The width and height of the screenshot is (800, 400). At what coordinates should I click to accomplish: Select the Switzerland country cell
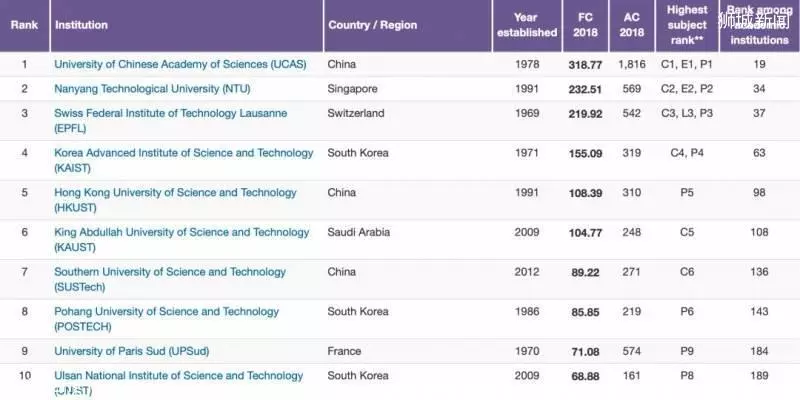356,113
